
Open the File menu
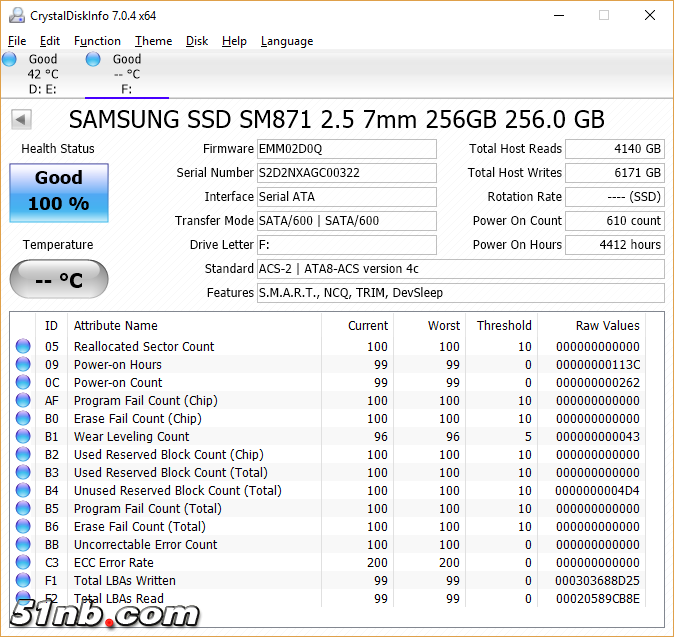click(x=17, y=41)
